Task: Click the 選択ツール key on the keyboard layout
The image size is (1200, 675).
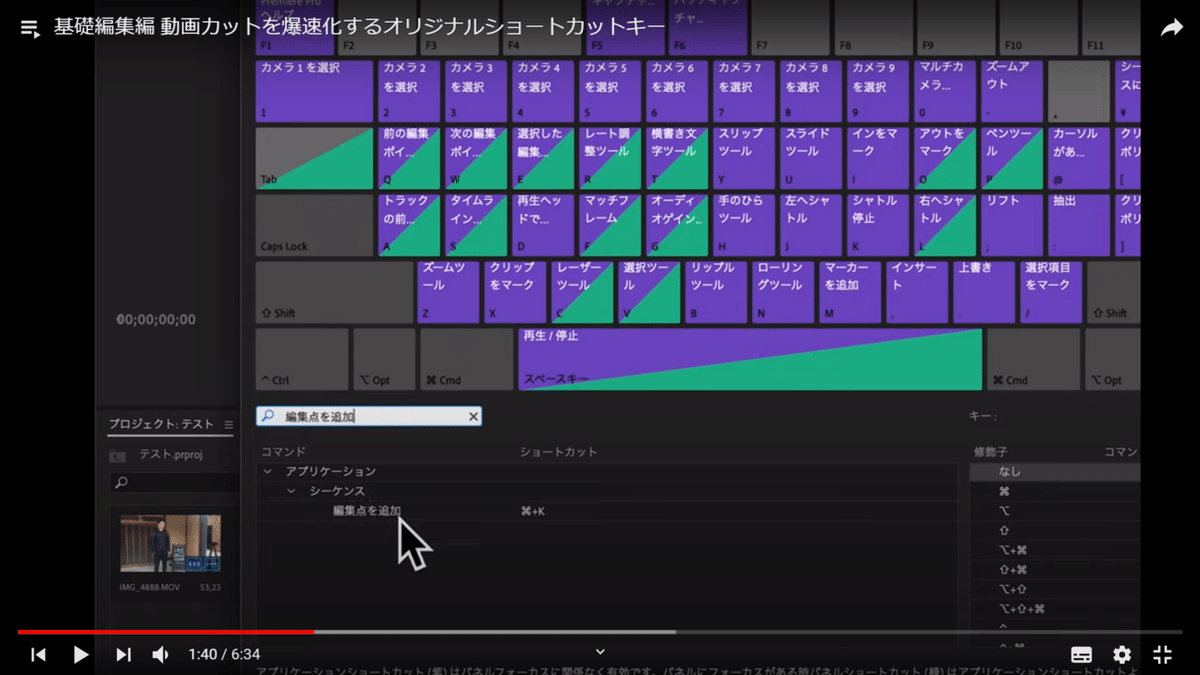Action: 648,290
